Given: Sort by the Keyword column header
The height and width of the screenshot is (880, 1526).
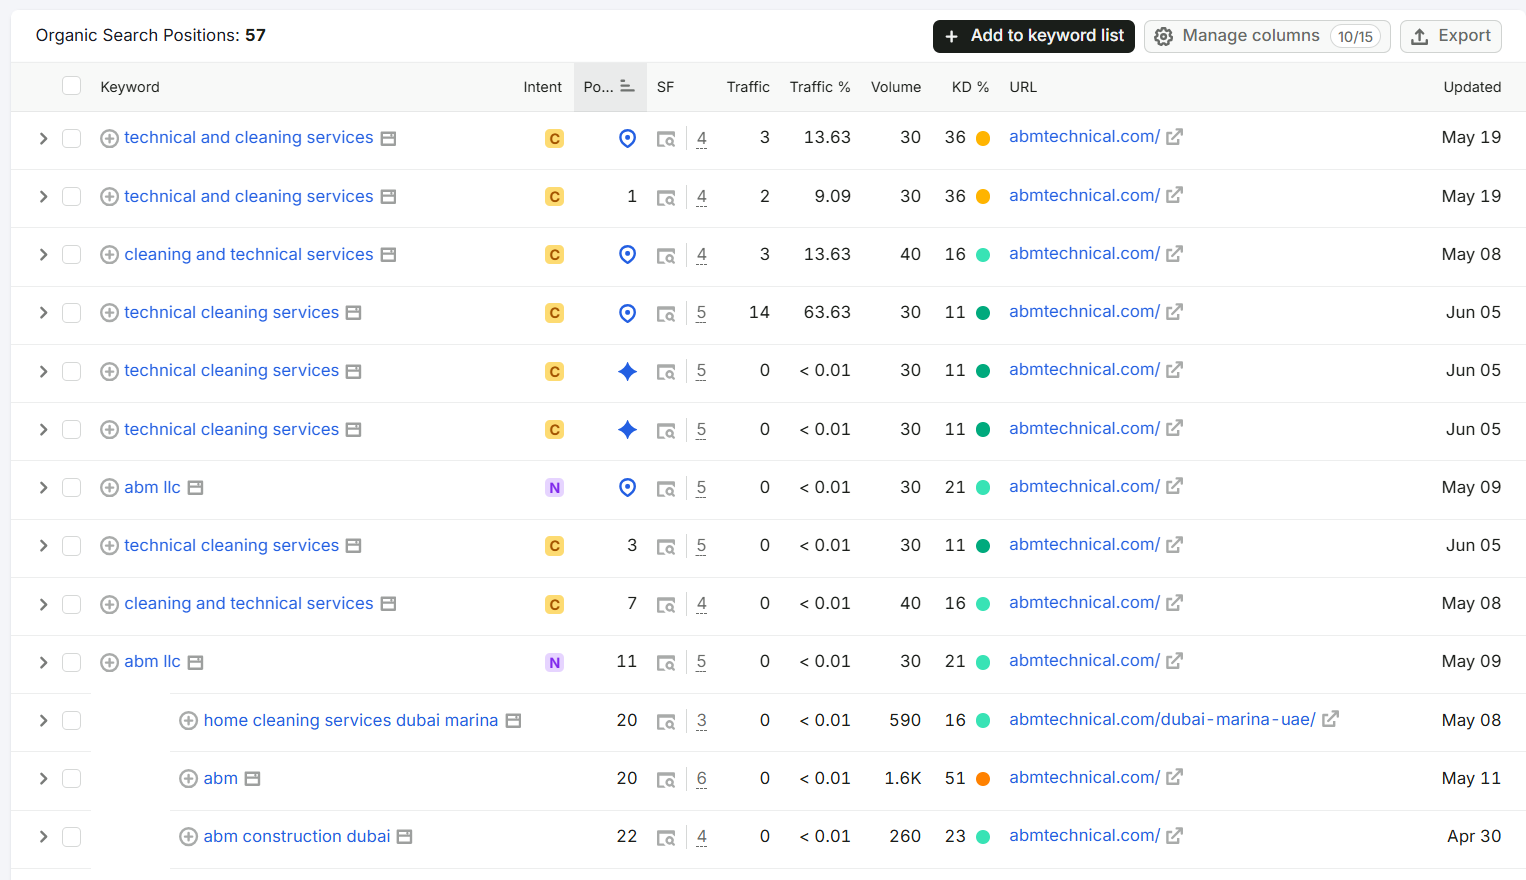Looking at the screenshot, I should 130,87.
